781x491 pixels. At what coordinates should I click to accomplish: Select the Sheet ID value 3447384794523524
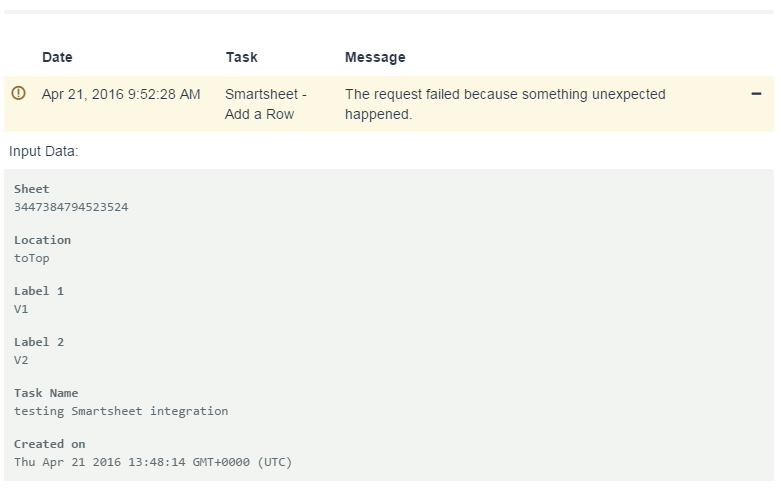pyautogui.click(x=71, y=207)
